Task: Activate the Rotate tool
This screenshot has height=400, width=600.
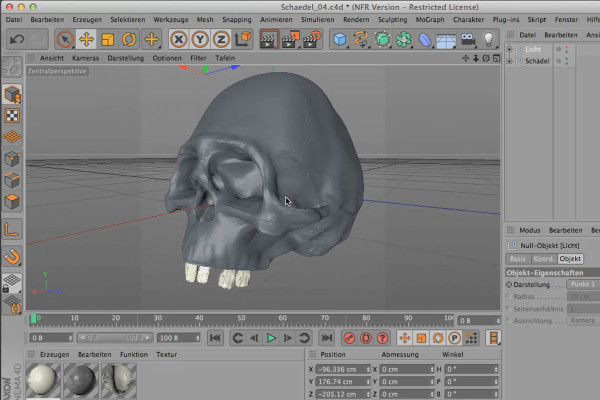Action: [x=129, y=39]
